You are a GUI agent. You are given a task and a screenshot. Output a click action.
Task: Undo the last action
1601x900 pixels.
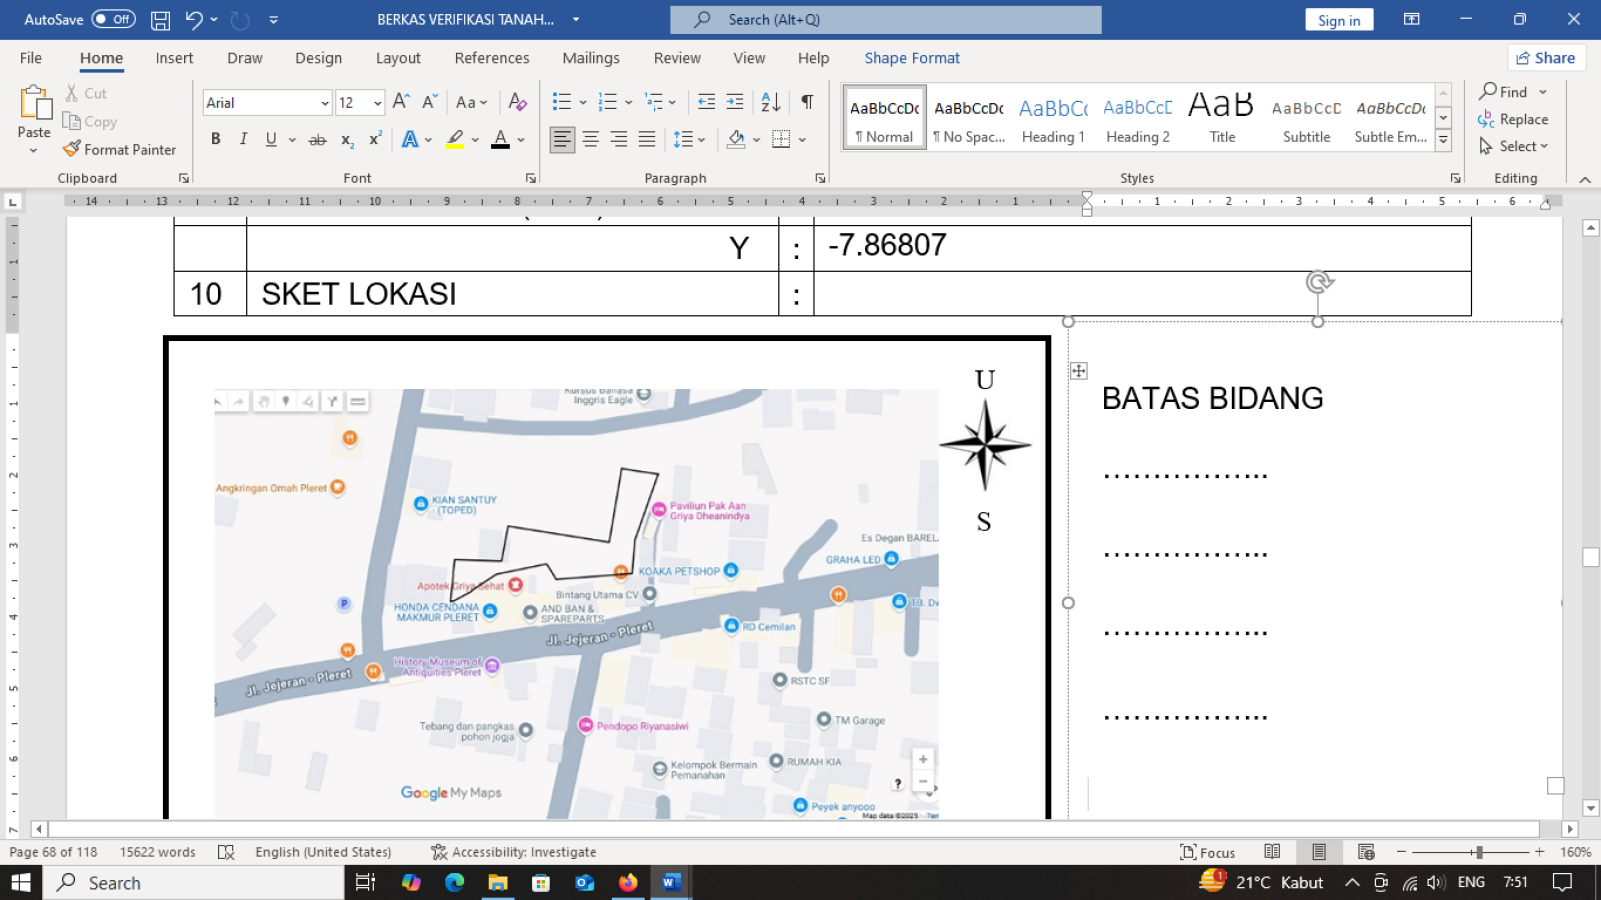pos(194,20)
